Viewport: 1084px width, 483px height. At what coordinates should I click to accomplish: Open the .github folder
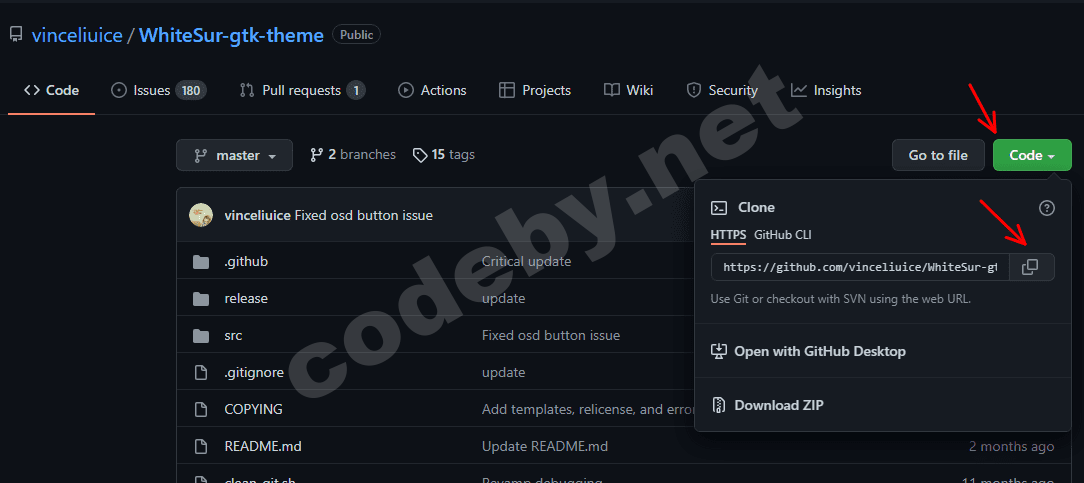[246, 262]
